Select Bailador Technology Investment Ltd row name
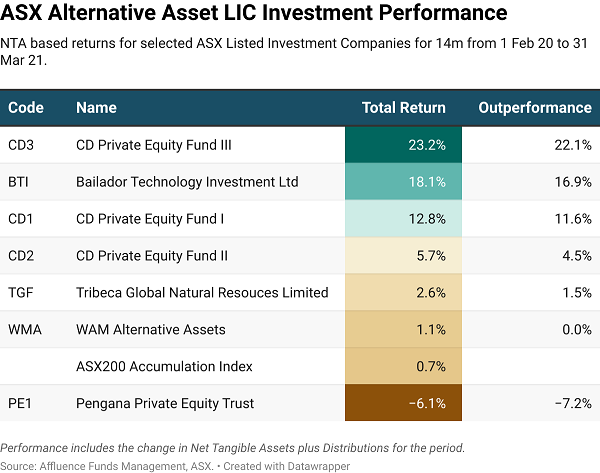Image resolution: width=600 pixels, height=473 pixels. 187,182
